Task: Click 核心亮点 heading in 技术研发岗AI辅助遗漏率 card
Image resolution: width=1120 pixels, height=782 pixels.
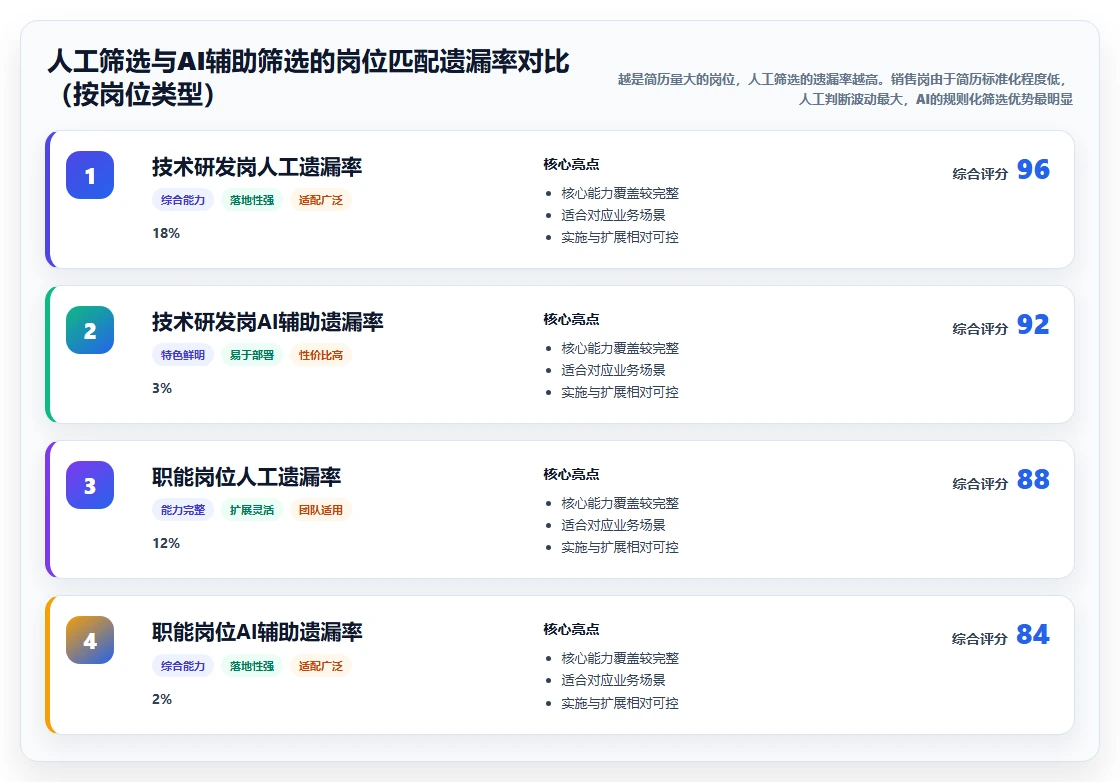Action: click(571, 319)
